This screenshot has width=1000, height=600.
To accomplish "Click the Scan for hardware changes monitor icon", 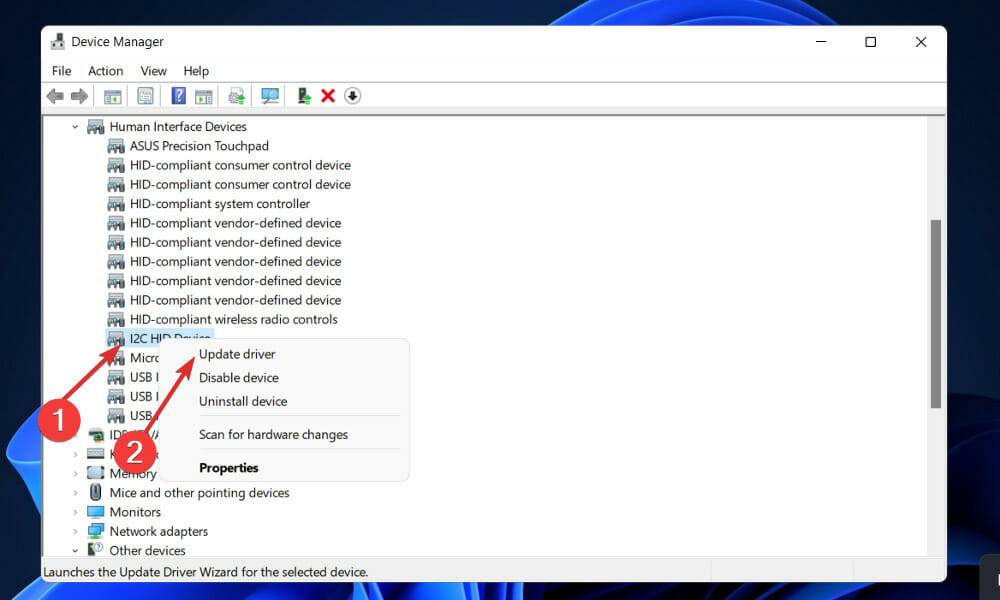I will 269,96.
